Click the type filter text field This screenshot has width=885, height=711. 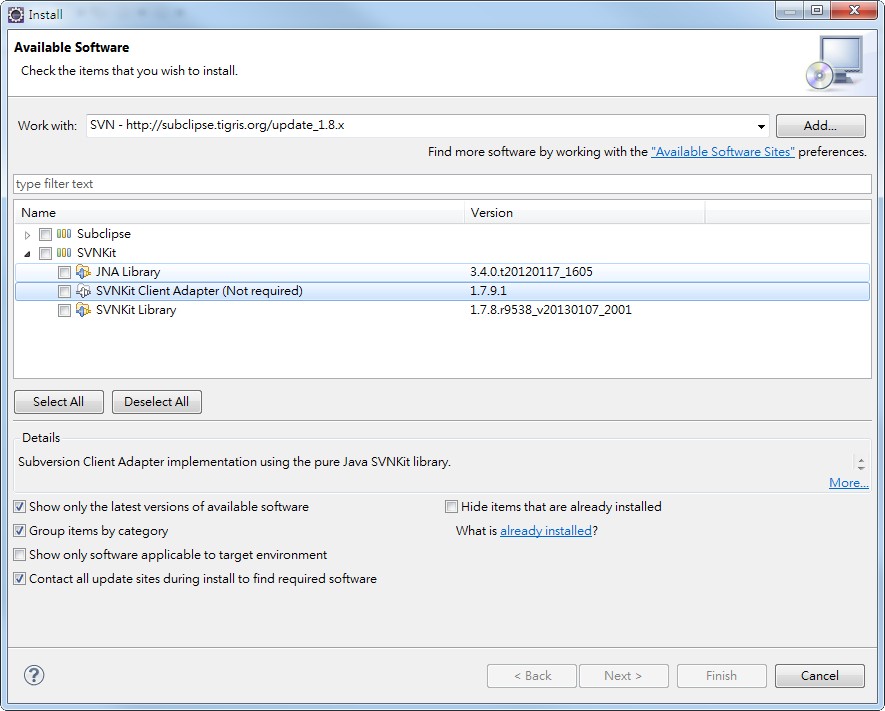(x=200, y=184)
